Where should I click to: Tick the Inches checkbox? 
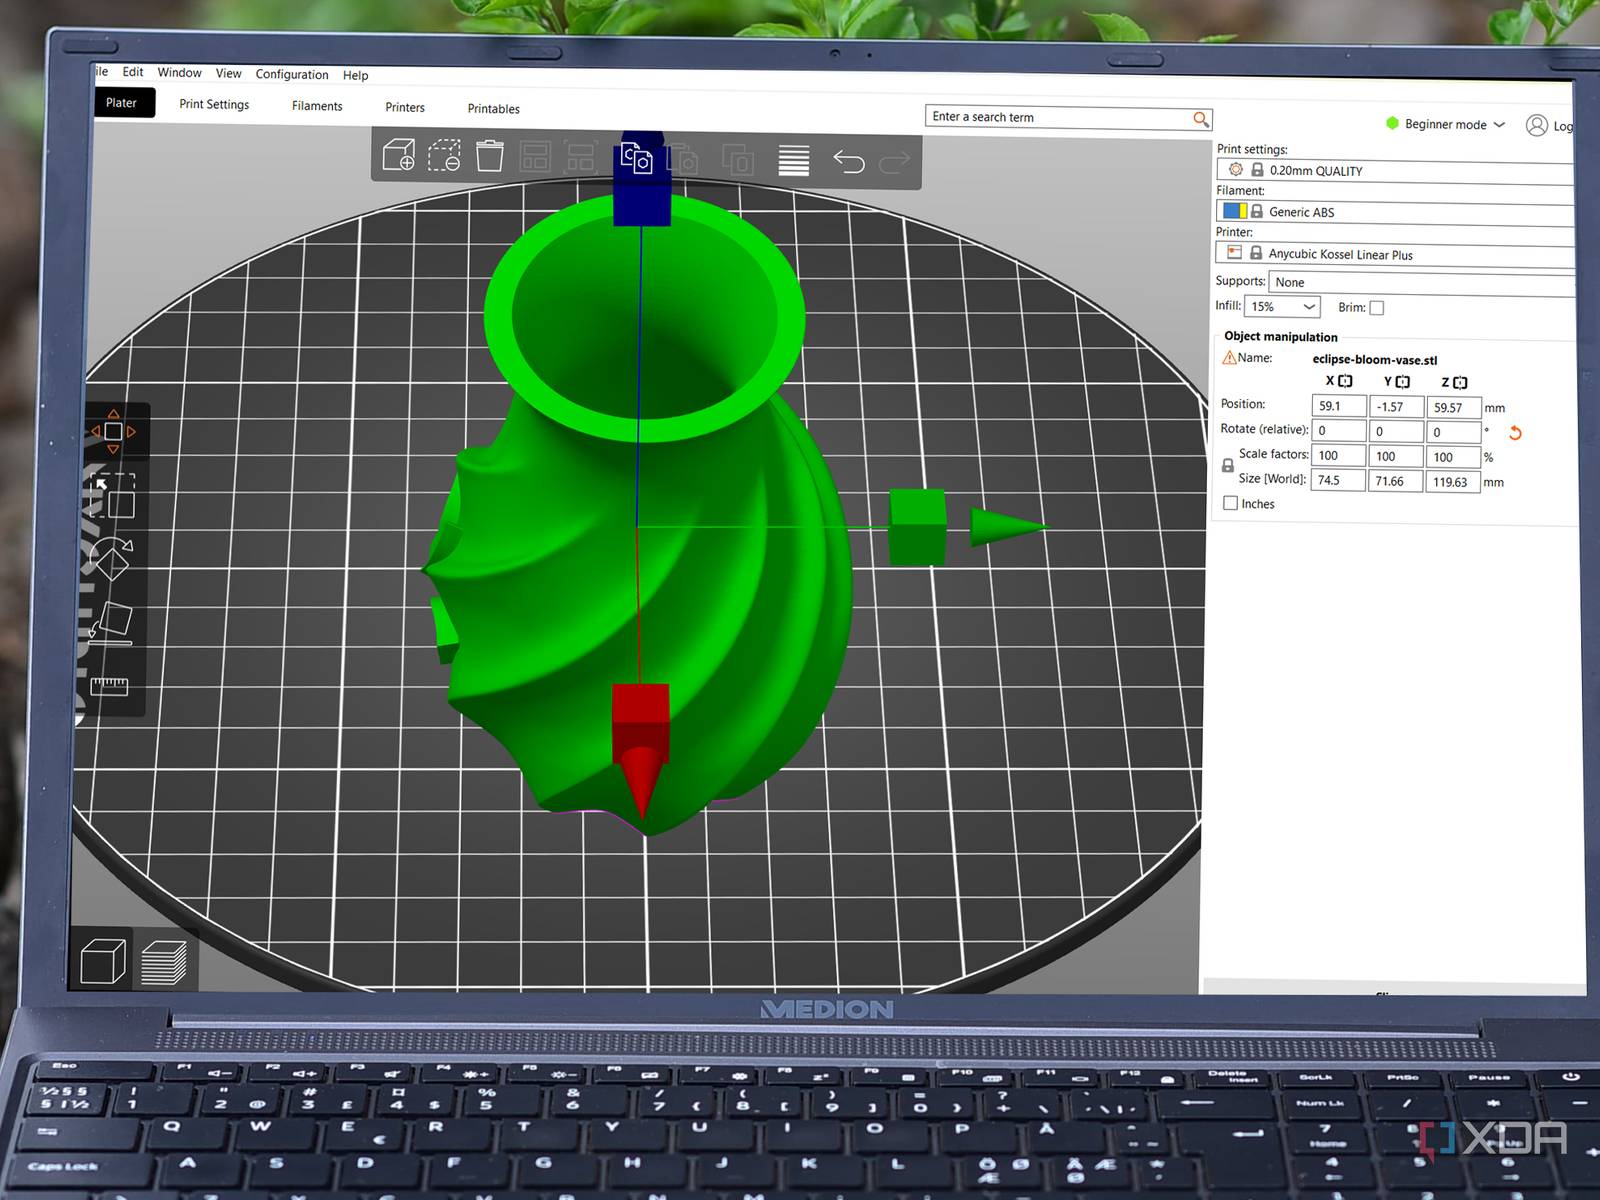1231,503
